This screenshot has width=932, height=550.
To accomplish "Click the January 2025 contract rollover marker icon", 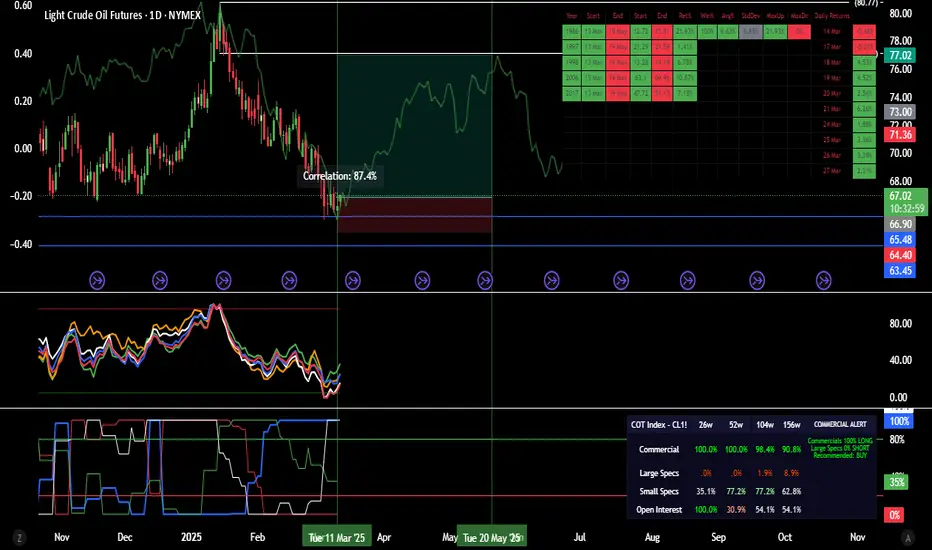I will (x=223, y=280).
